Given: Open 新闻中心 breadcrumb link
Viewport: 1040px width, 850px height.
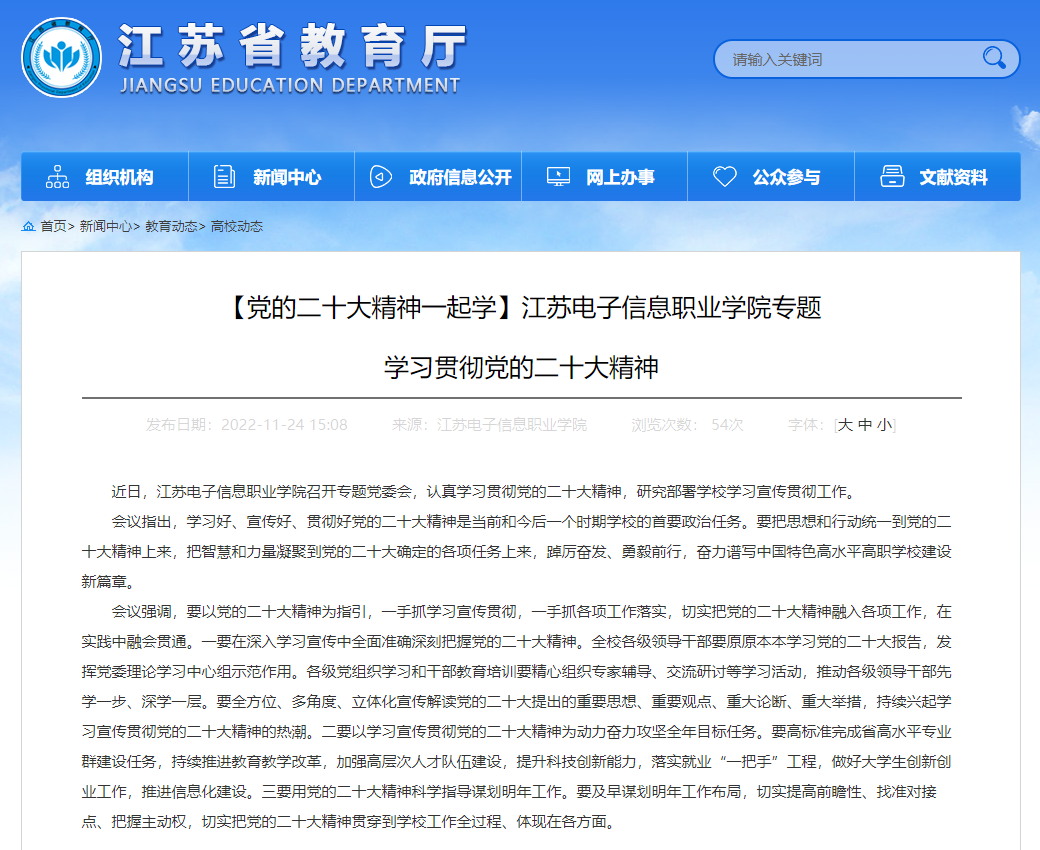Looking at the screenshot, I should coord(105,226).
